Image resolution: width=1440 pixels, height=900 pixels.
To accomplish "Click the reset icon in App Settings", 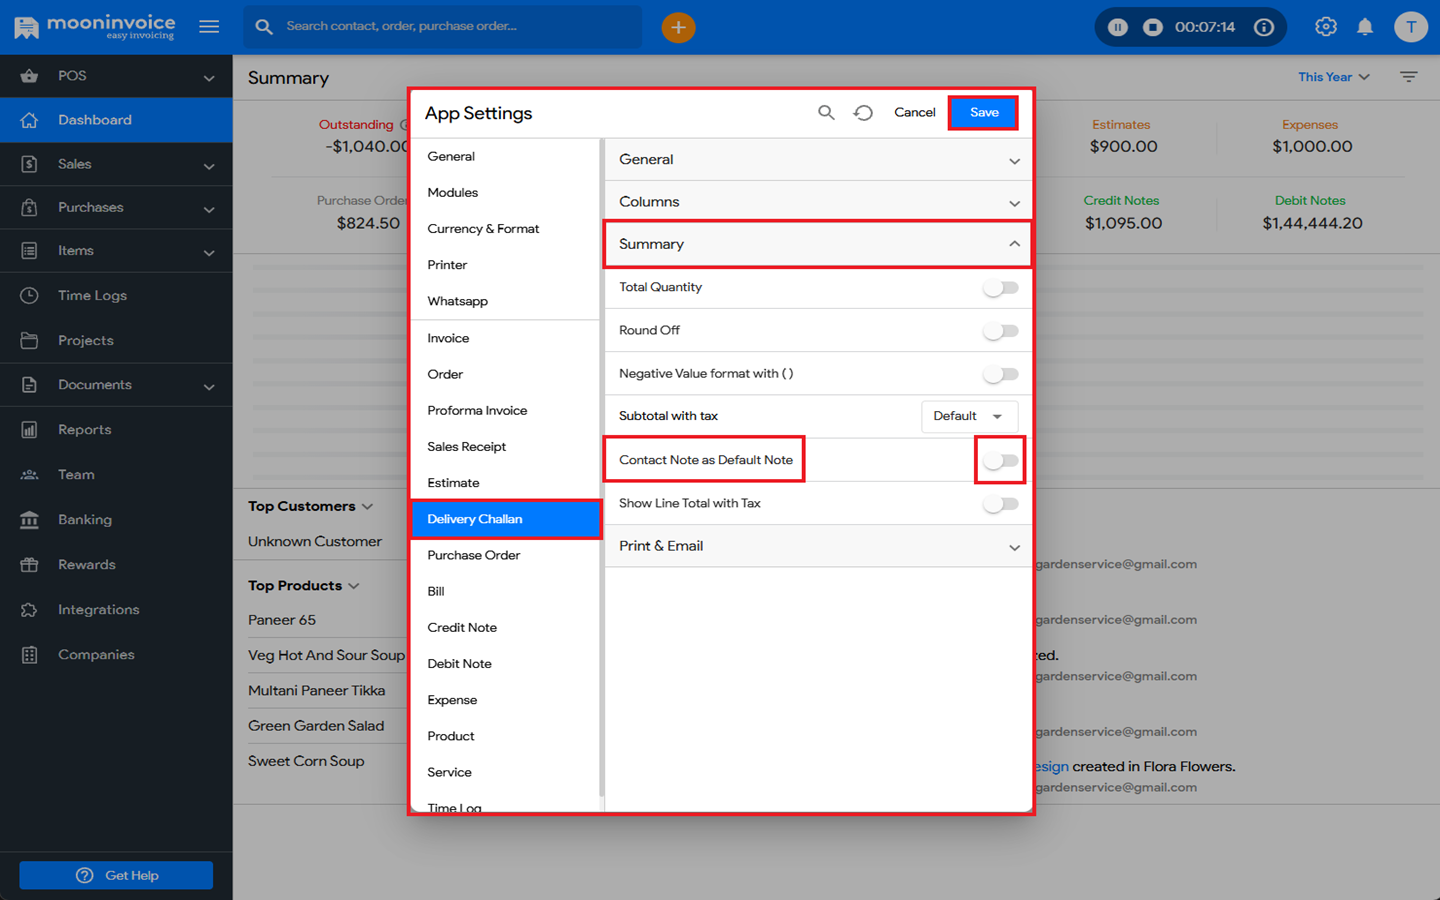I will [x=863, y=113].
